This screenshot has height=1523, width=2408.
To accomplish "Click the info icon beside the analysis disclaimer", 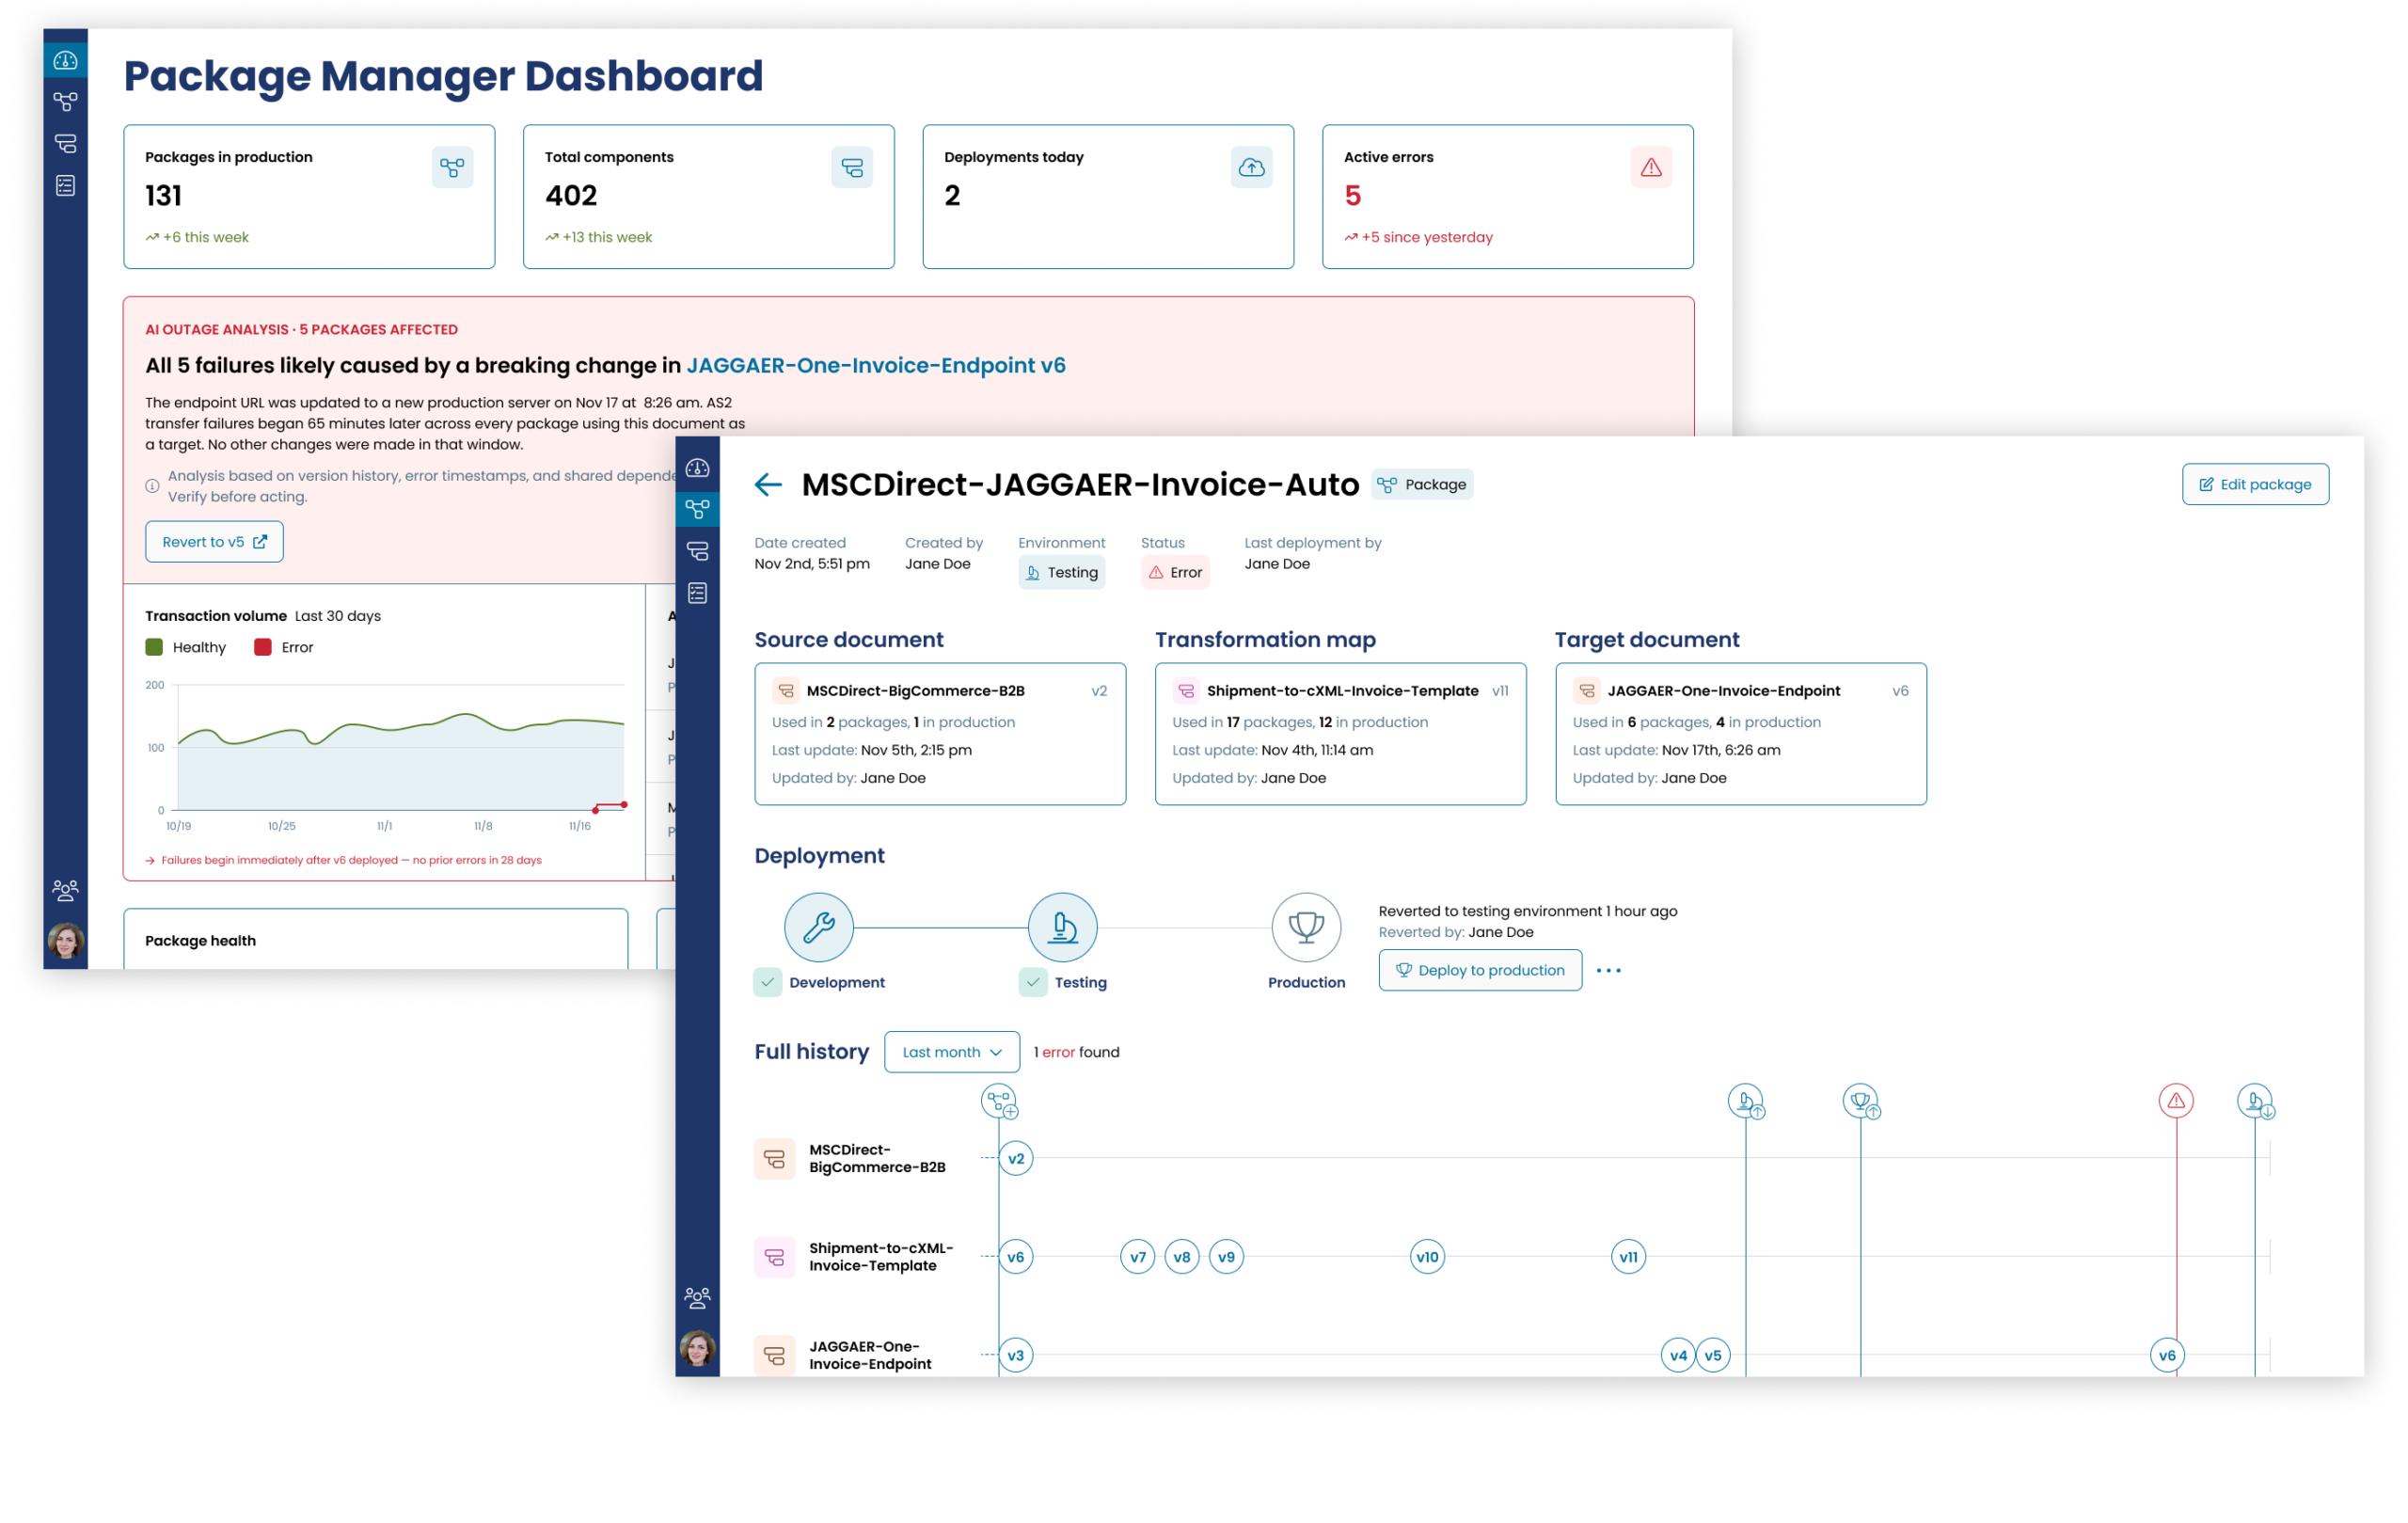I will [x=152, y=487].
